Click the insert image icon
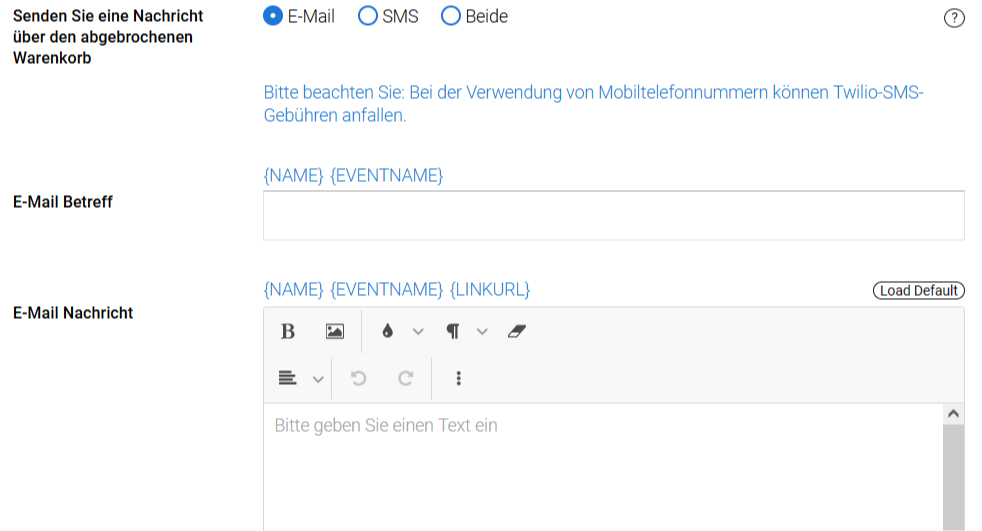The width and height of the screenshot is (982, 531). 335,331
